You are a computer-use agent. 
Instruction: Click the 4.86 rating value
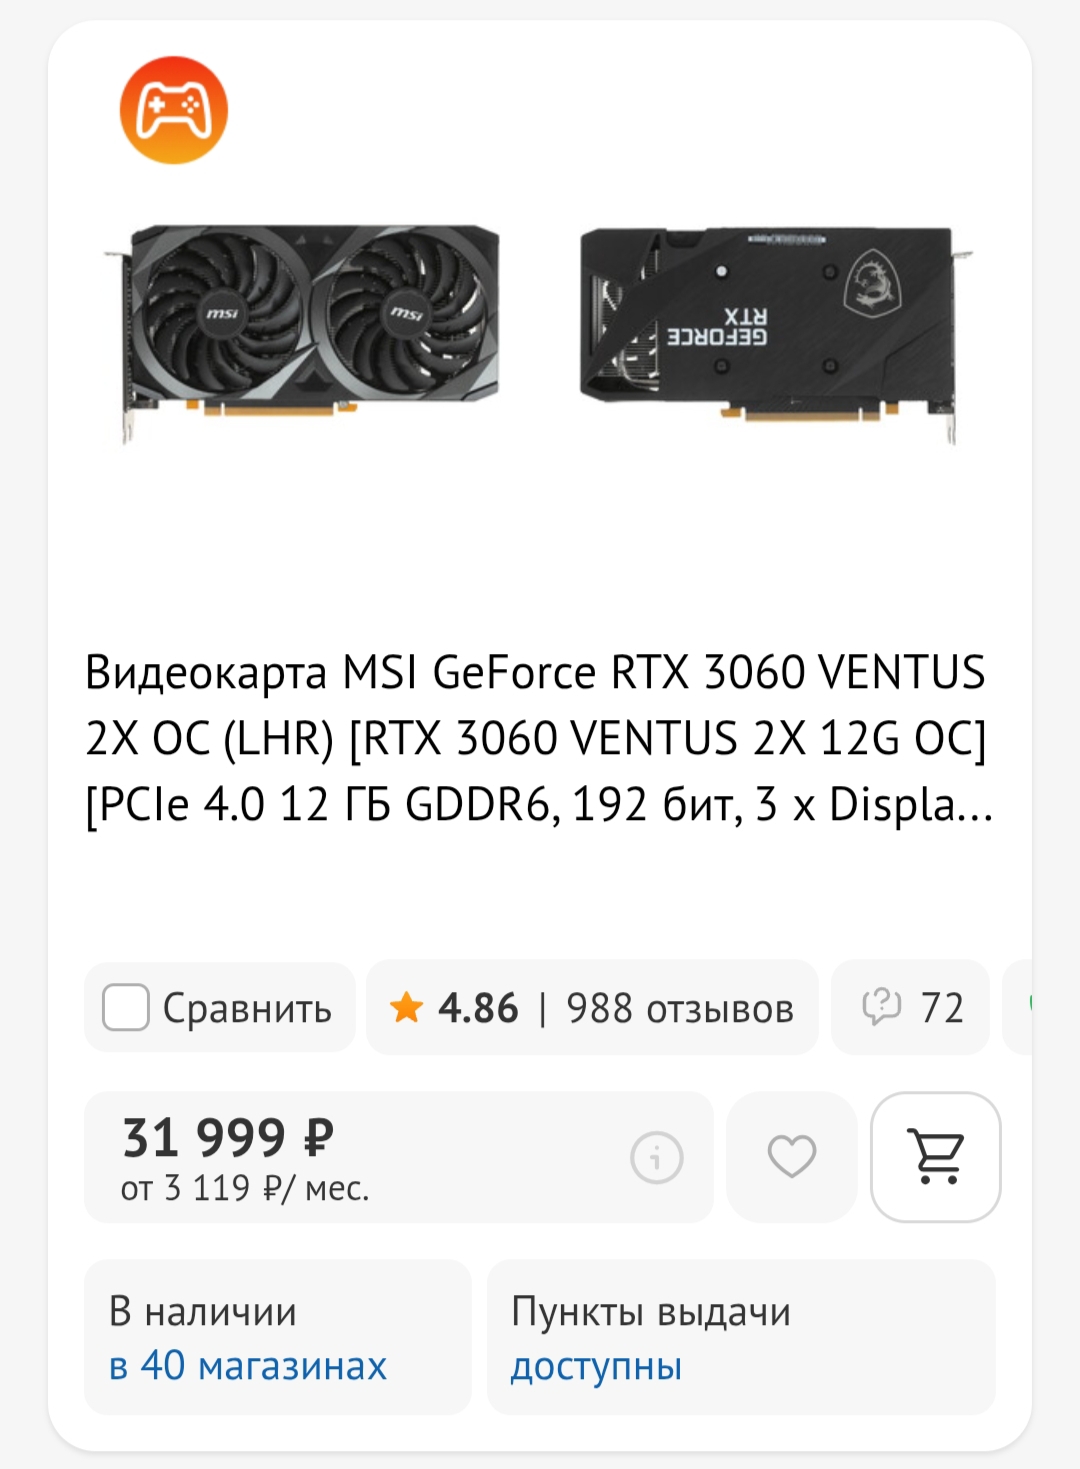pos(478,1008)
